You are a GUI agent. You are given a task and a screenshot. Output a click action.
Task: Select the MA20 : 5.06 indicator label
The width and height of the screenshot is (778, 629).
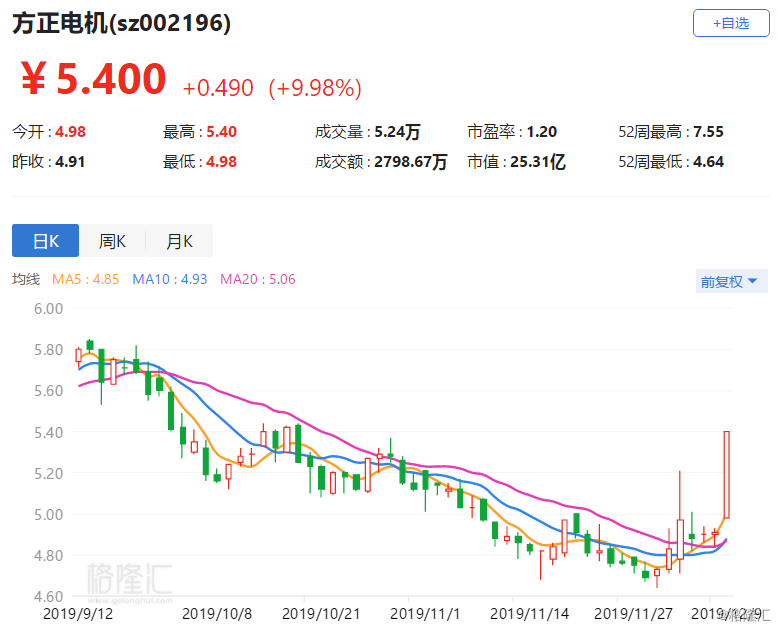click(258, 279)
